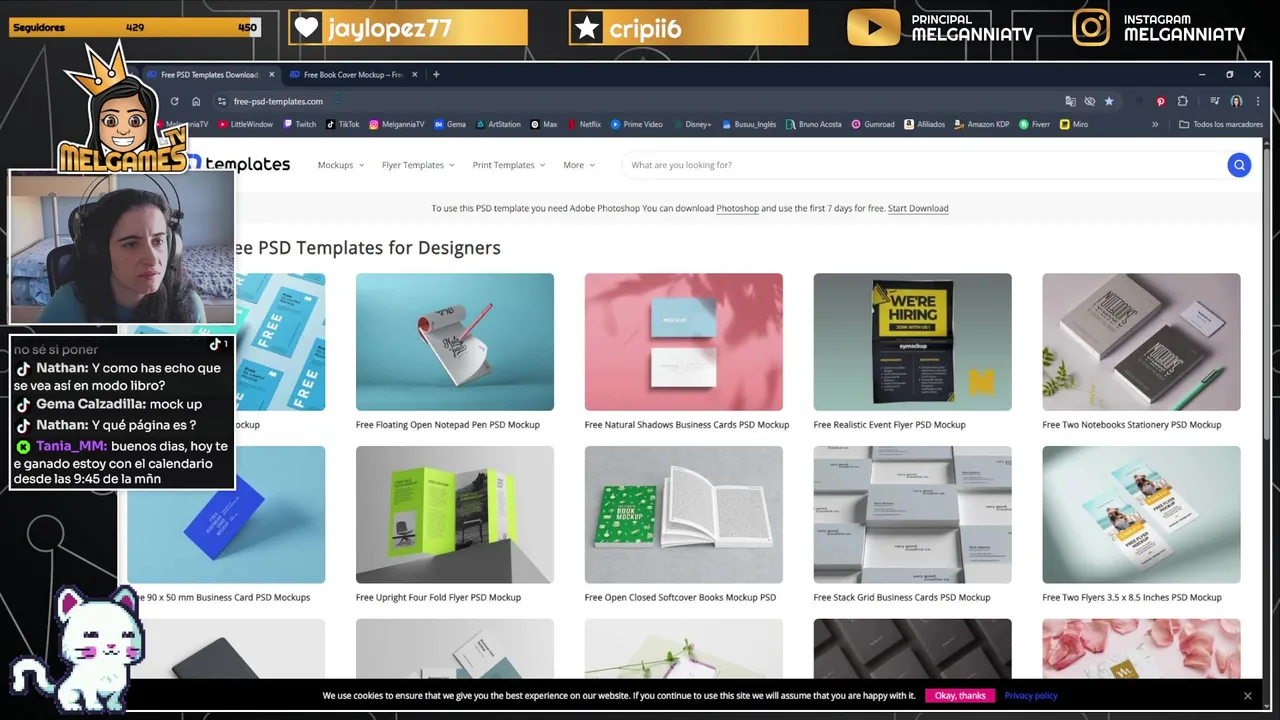
Task: Open the Extensions puzzle icon
Action: coord(1183,101)
